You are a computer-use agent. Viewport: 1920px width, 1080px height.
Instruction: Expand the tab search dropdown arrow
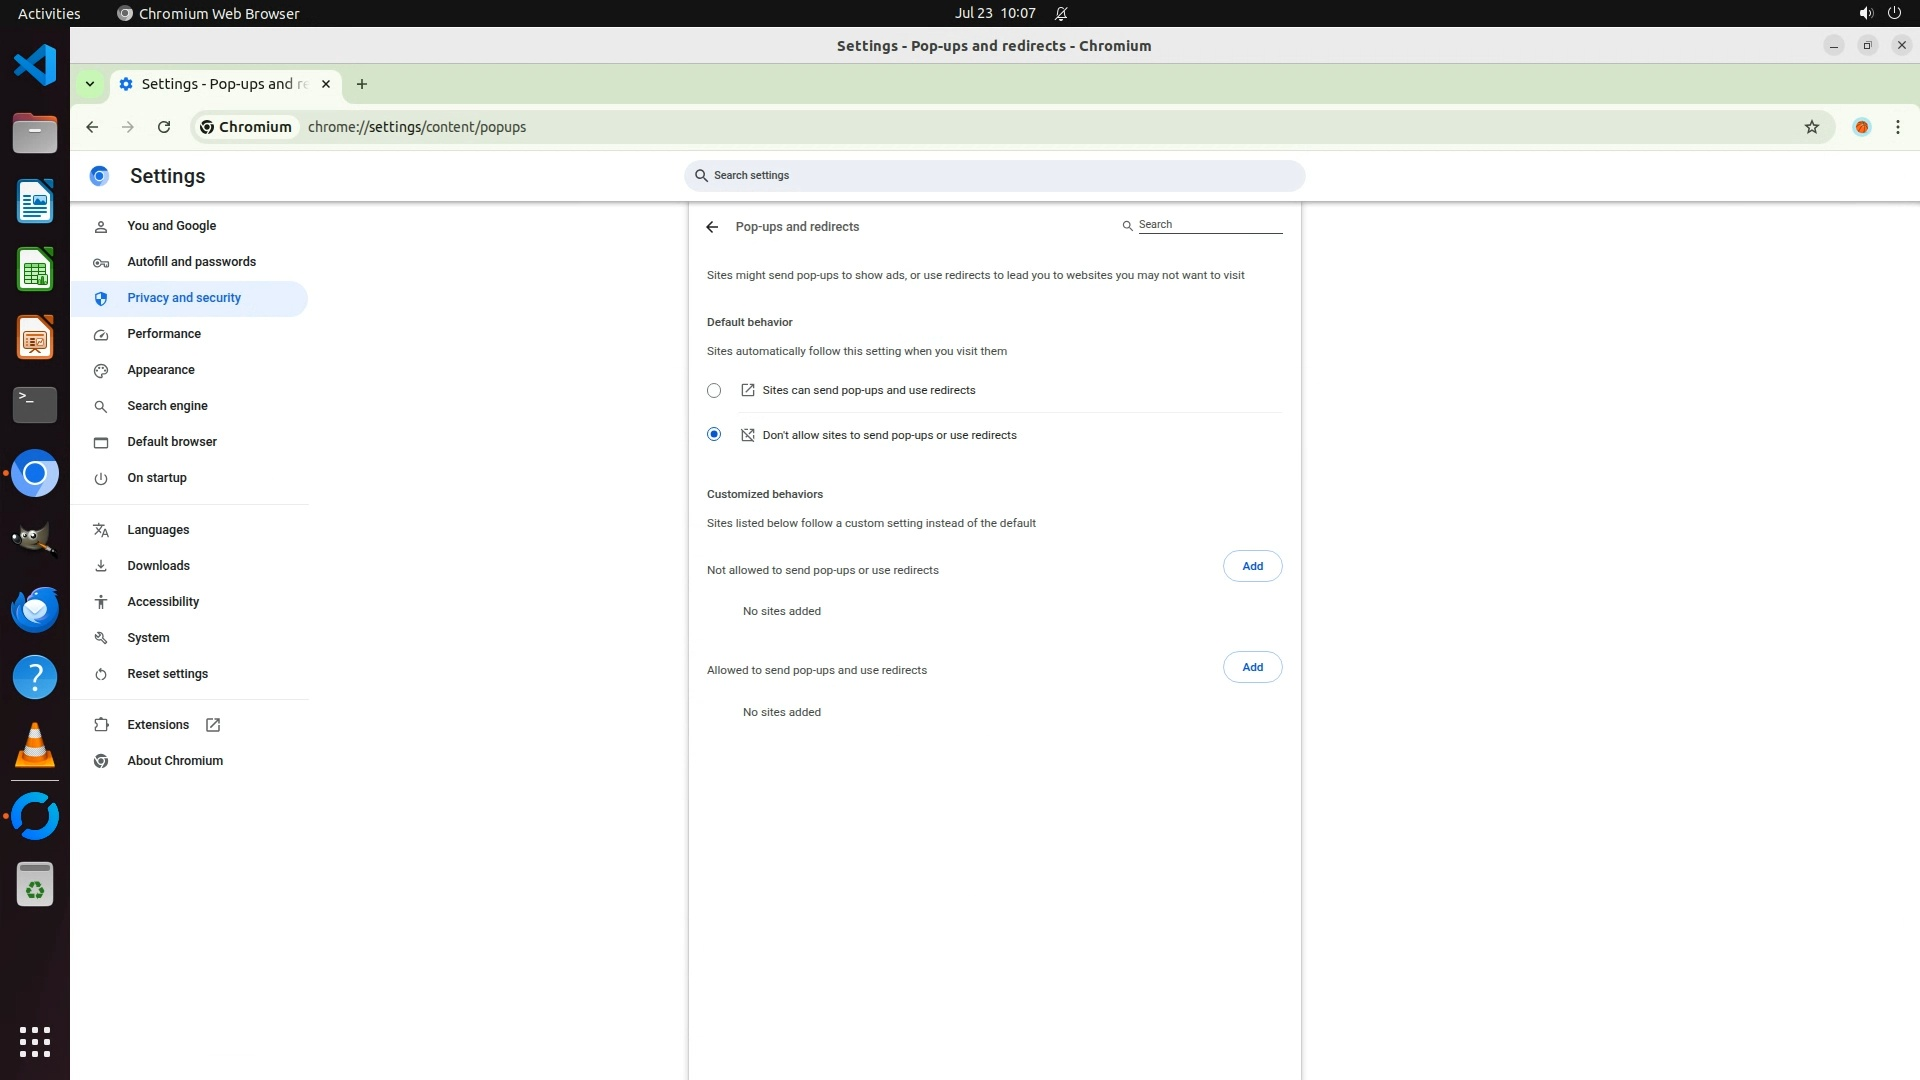pyautogui.click(x=90, y=84)
